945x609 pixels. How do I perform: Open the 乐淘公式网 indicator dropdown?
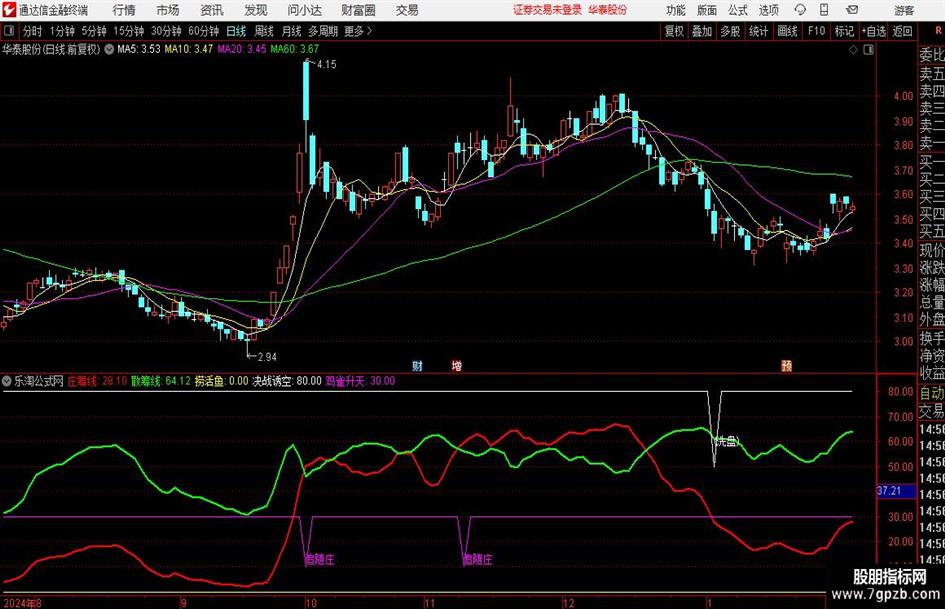(x=7, y=381)
